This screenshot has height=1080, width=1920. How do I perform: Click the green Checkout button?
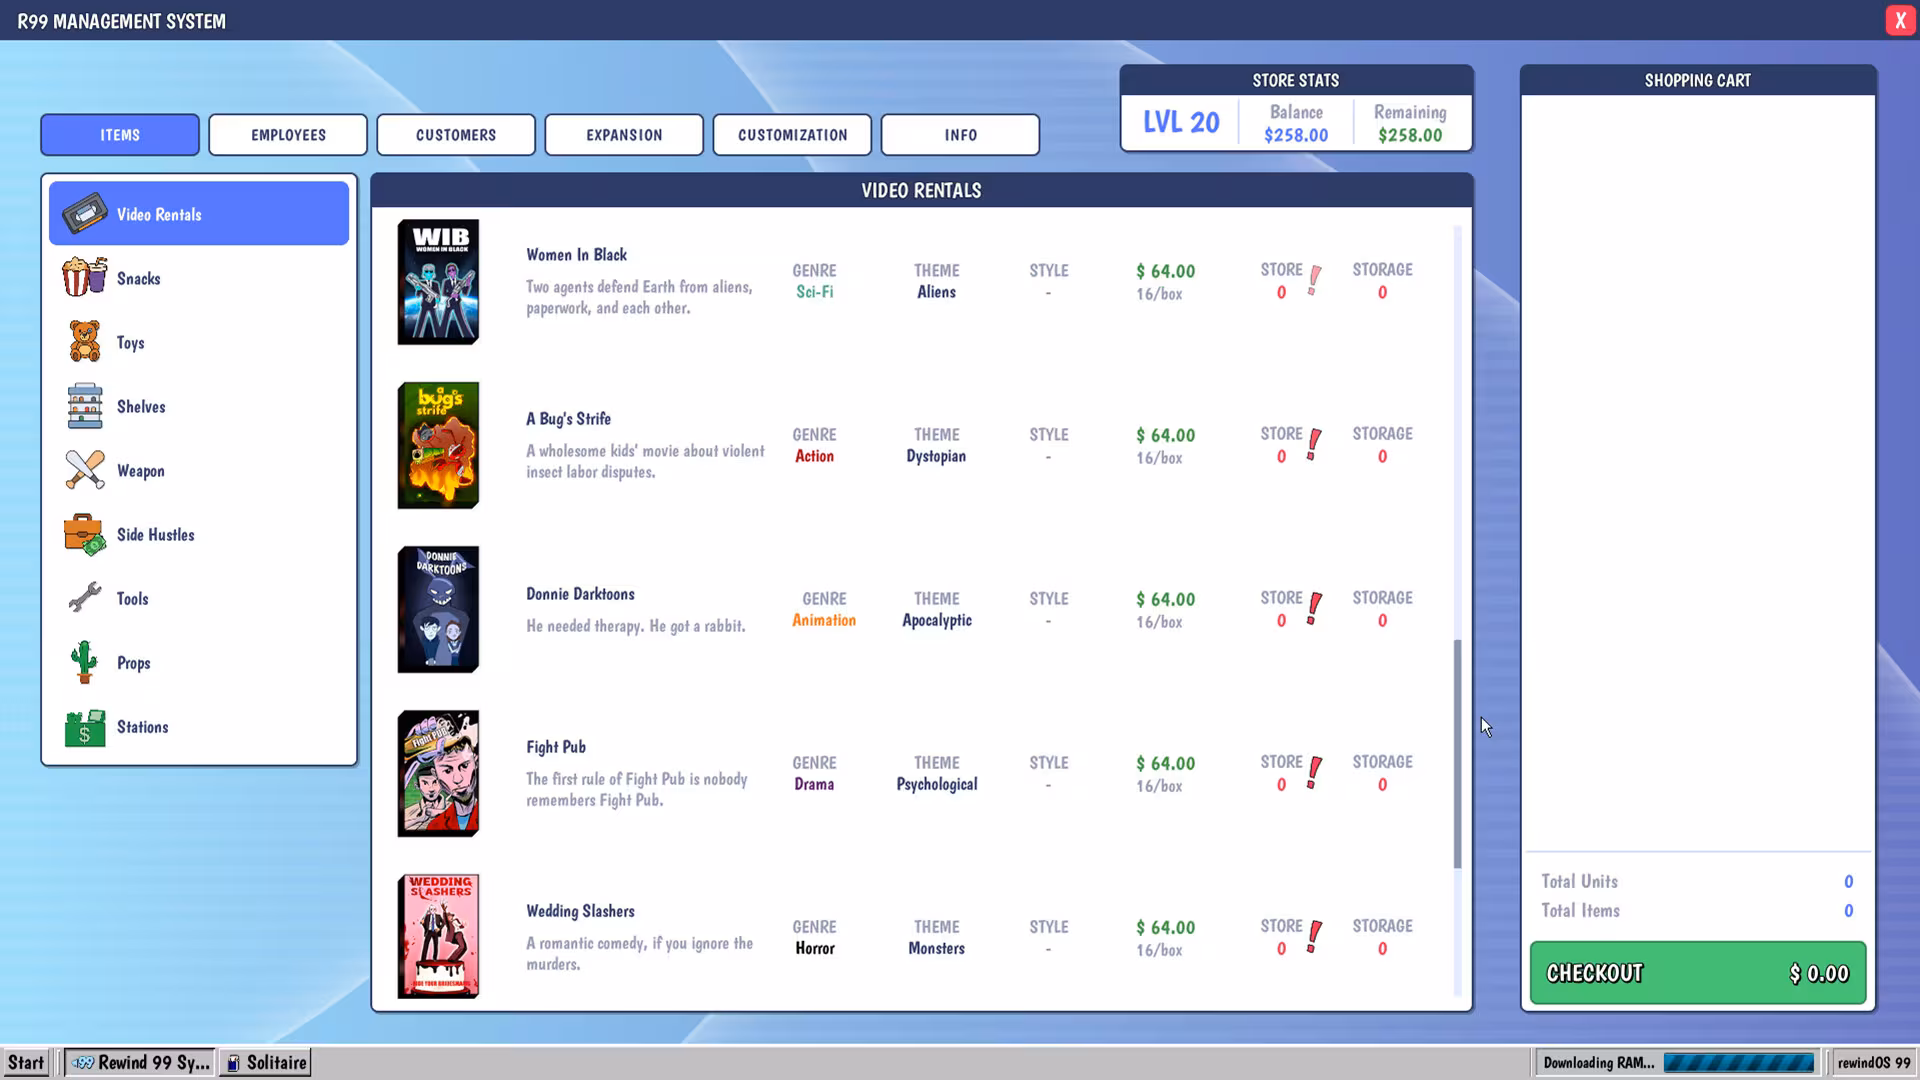coord(1698,973)
